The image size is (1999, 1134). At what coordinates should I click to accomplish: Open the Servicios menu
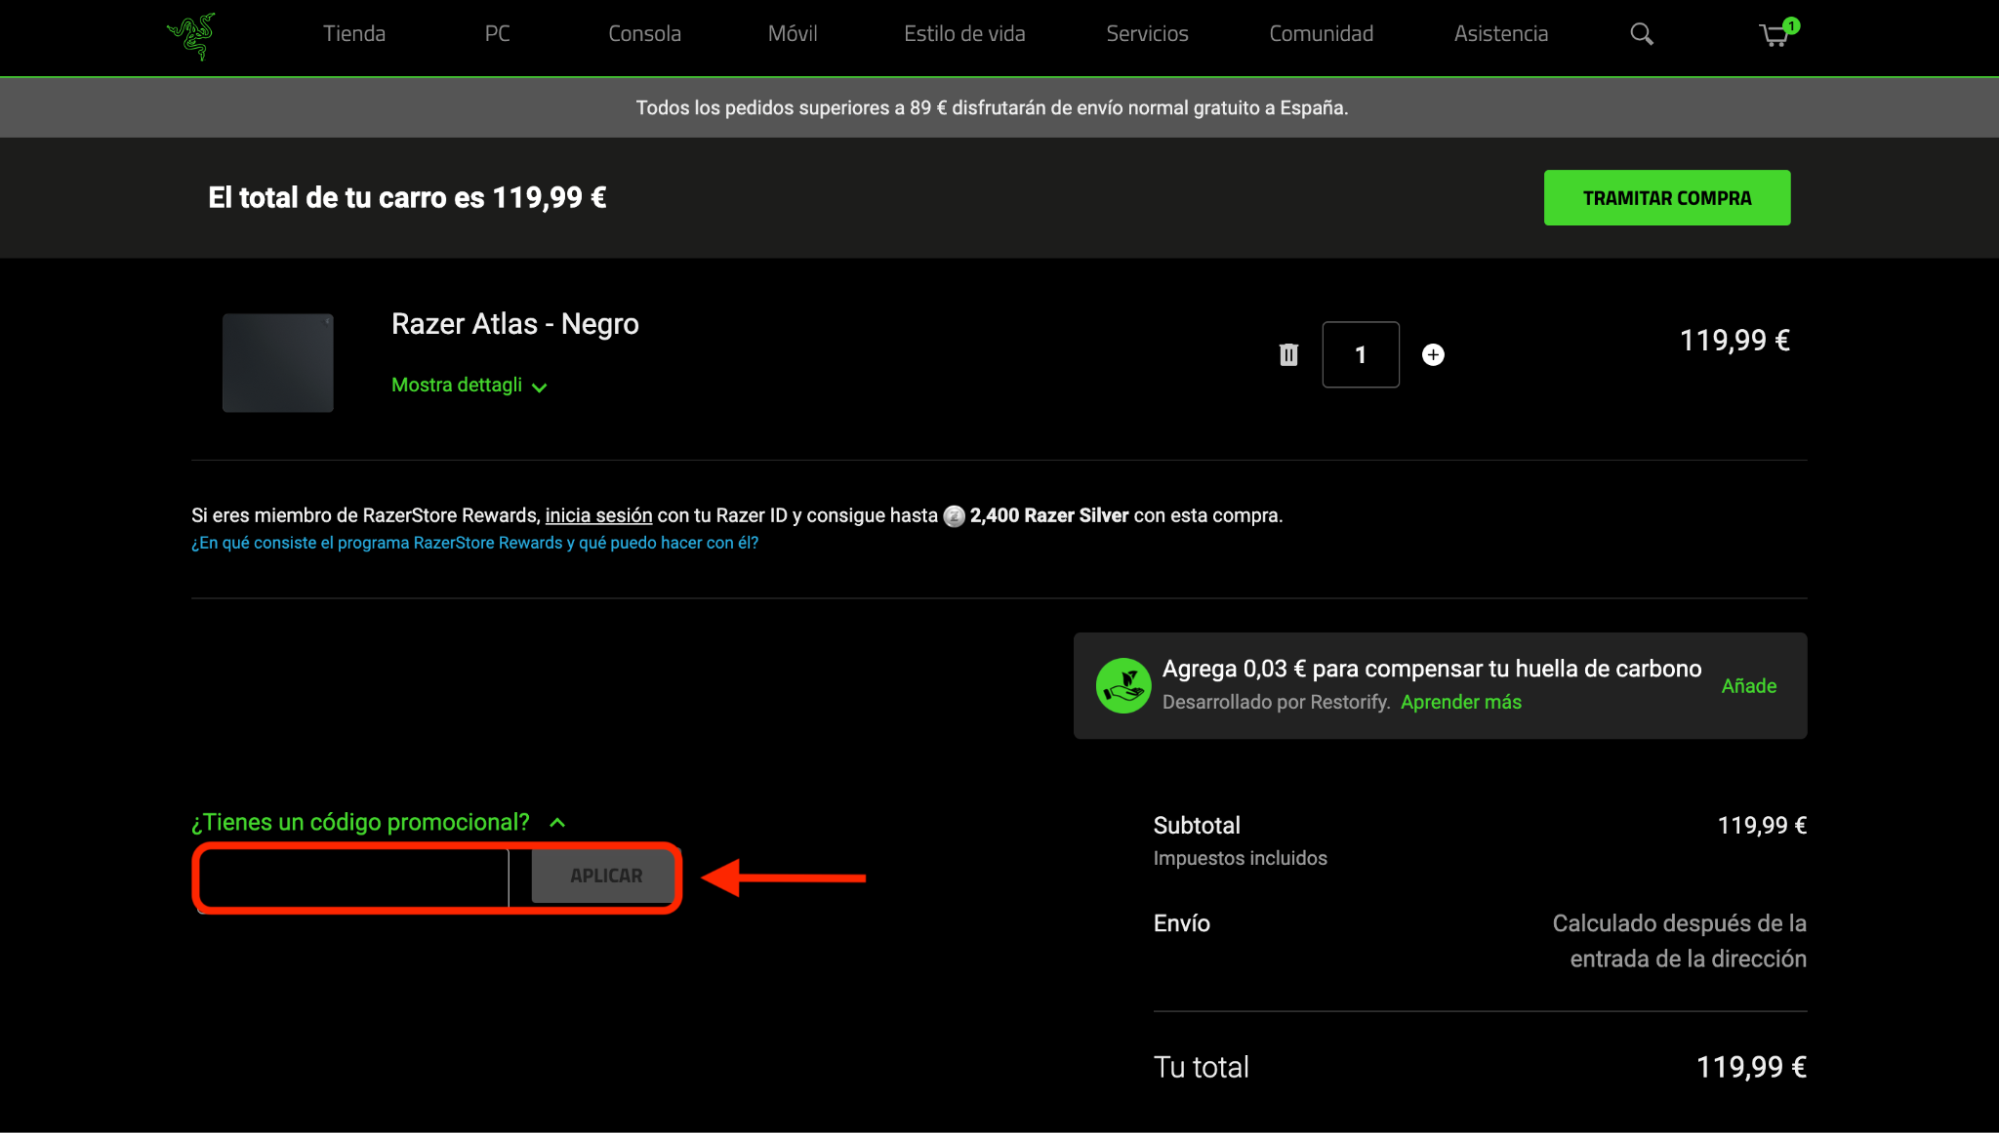(x=1147, y=34)
